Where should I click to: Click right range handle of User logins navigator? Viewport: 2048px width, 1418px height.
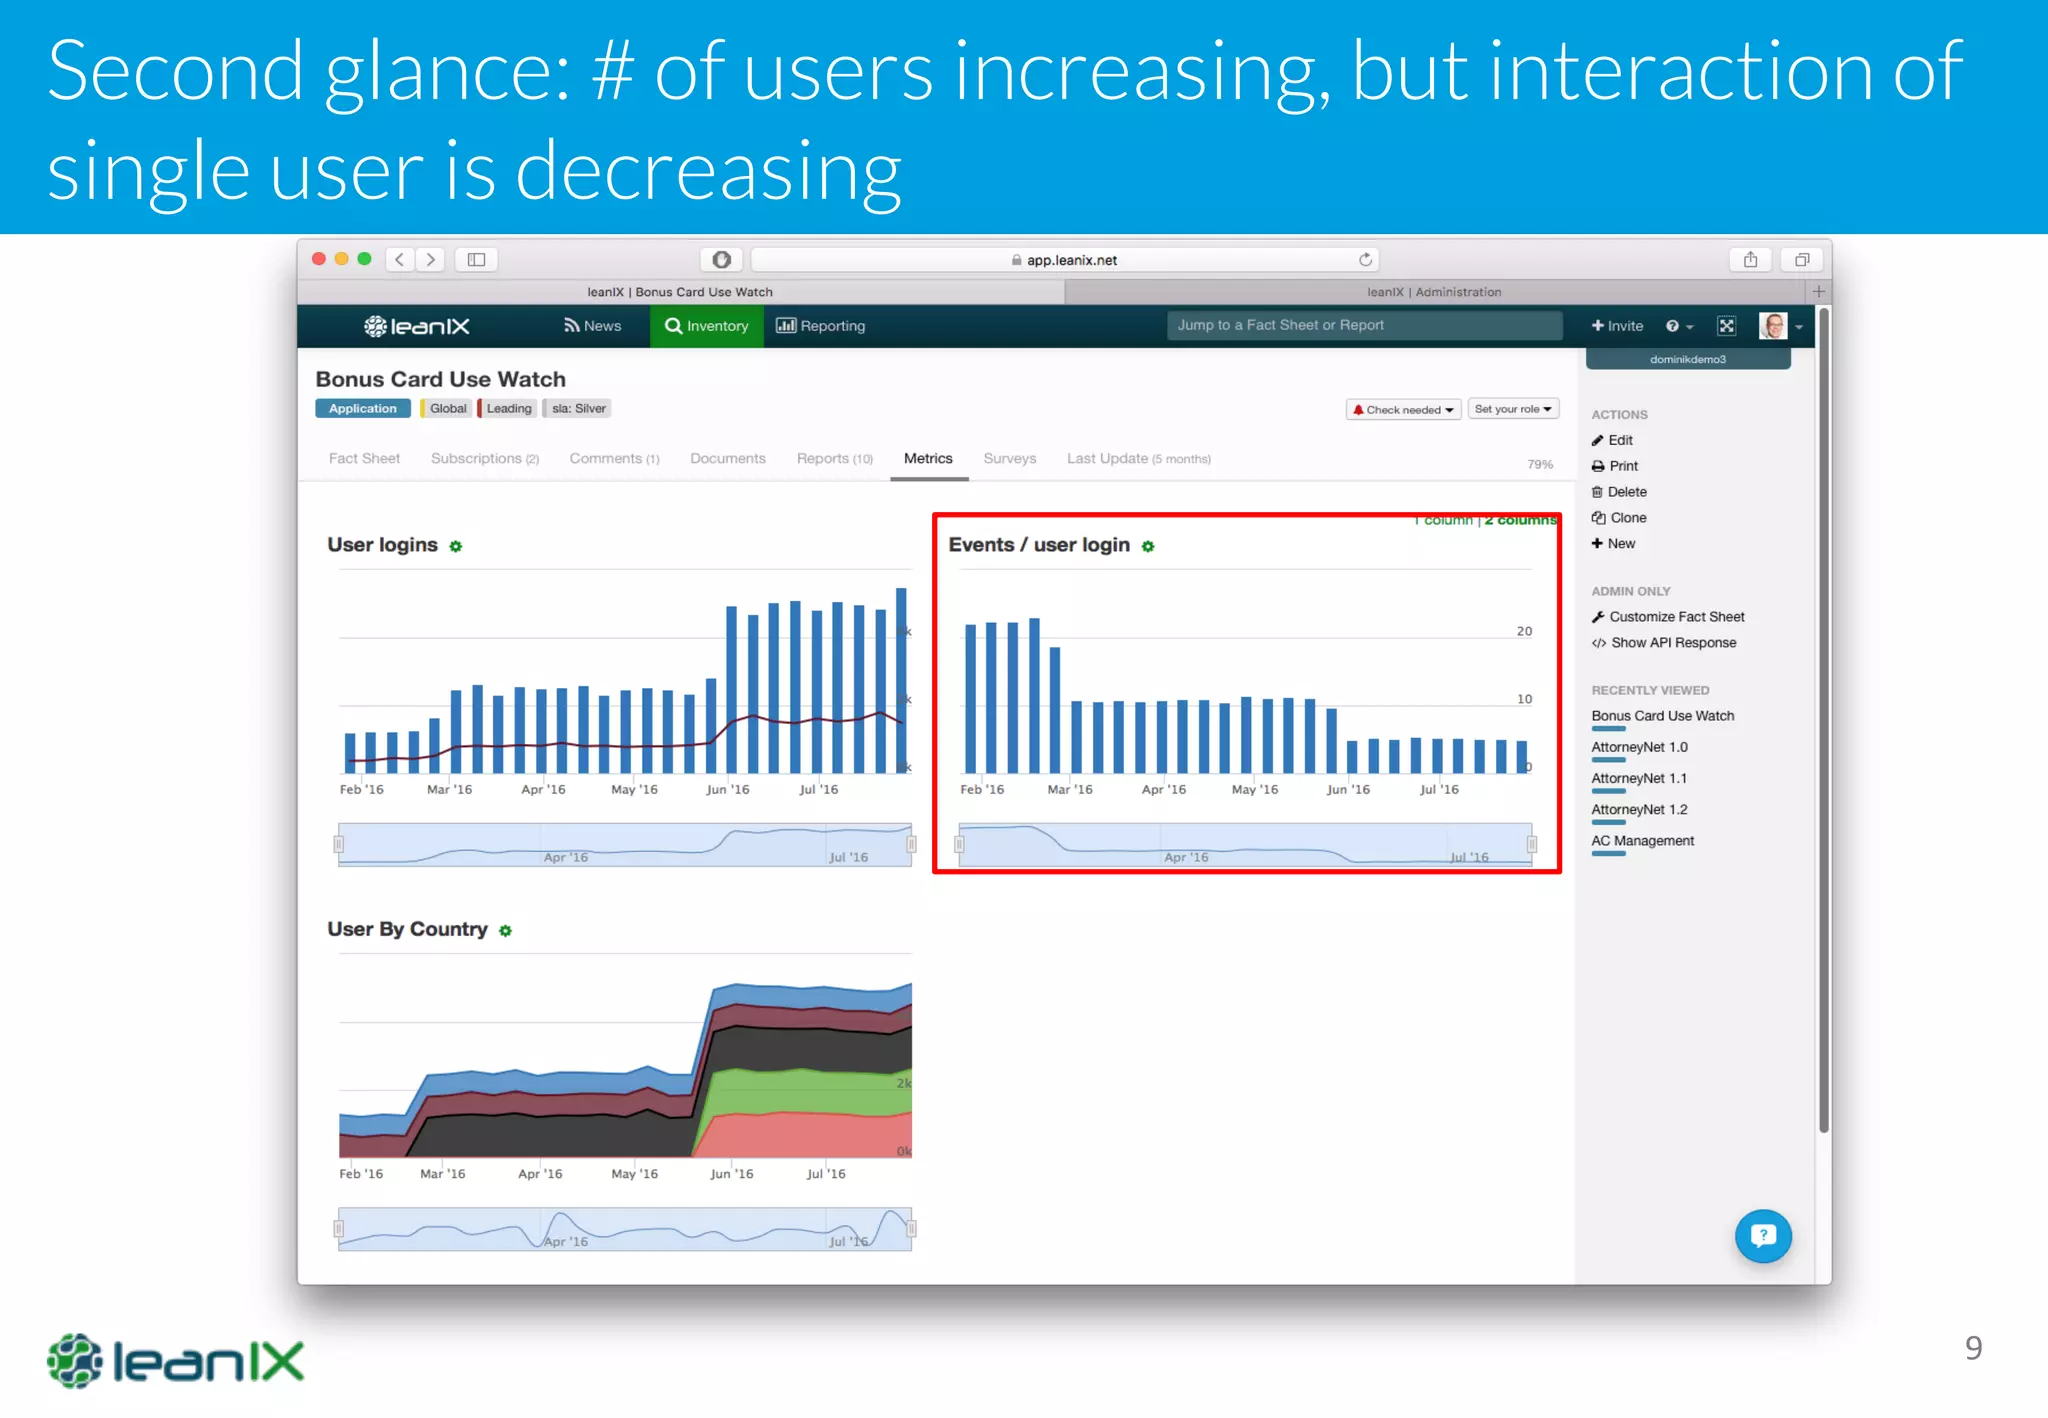(x=911, y=844)
